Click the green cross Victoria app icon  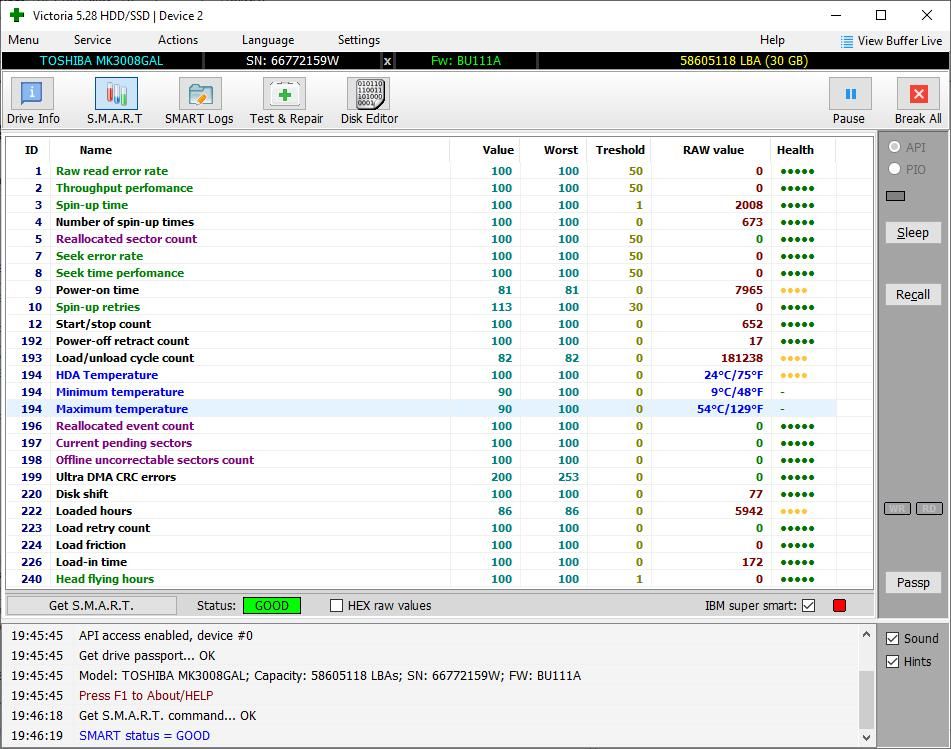(17, 15)
